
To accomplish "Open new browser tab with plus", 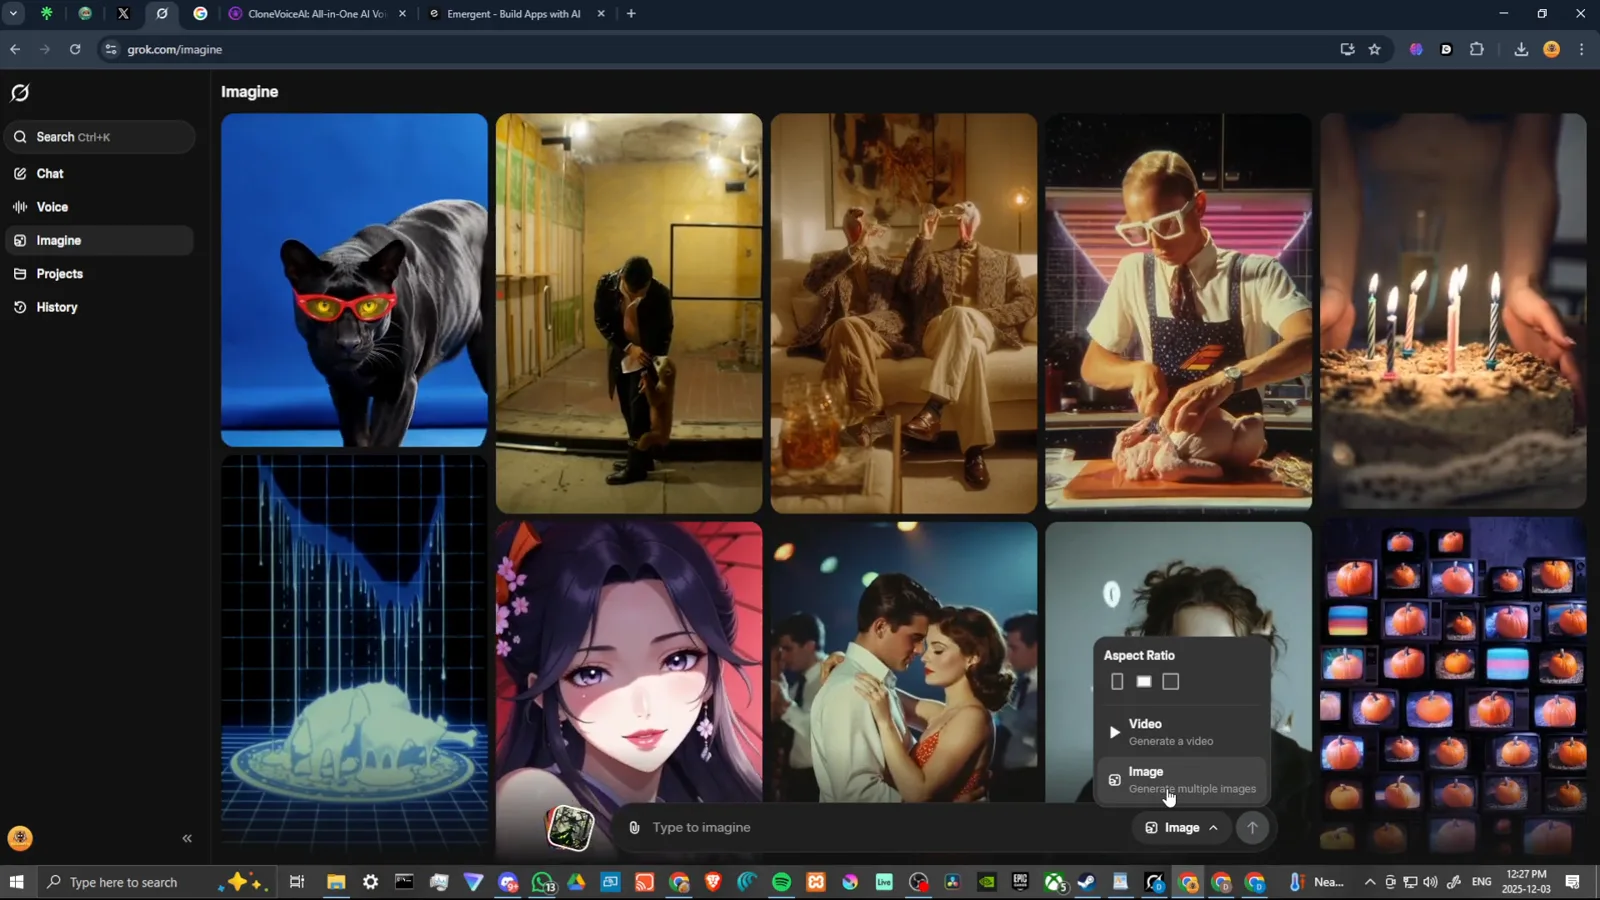I will tap(631, 14).
